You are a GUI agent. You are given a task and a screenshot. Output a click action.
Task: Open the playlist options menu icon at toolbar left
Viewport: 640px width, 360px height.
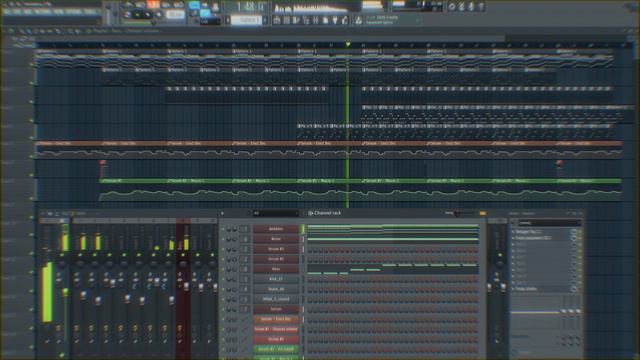11,31
